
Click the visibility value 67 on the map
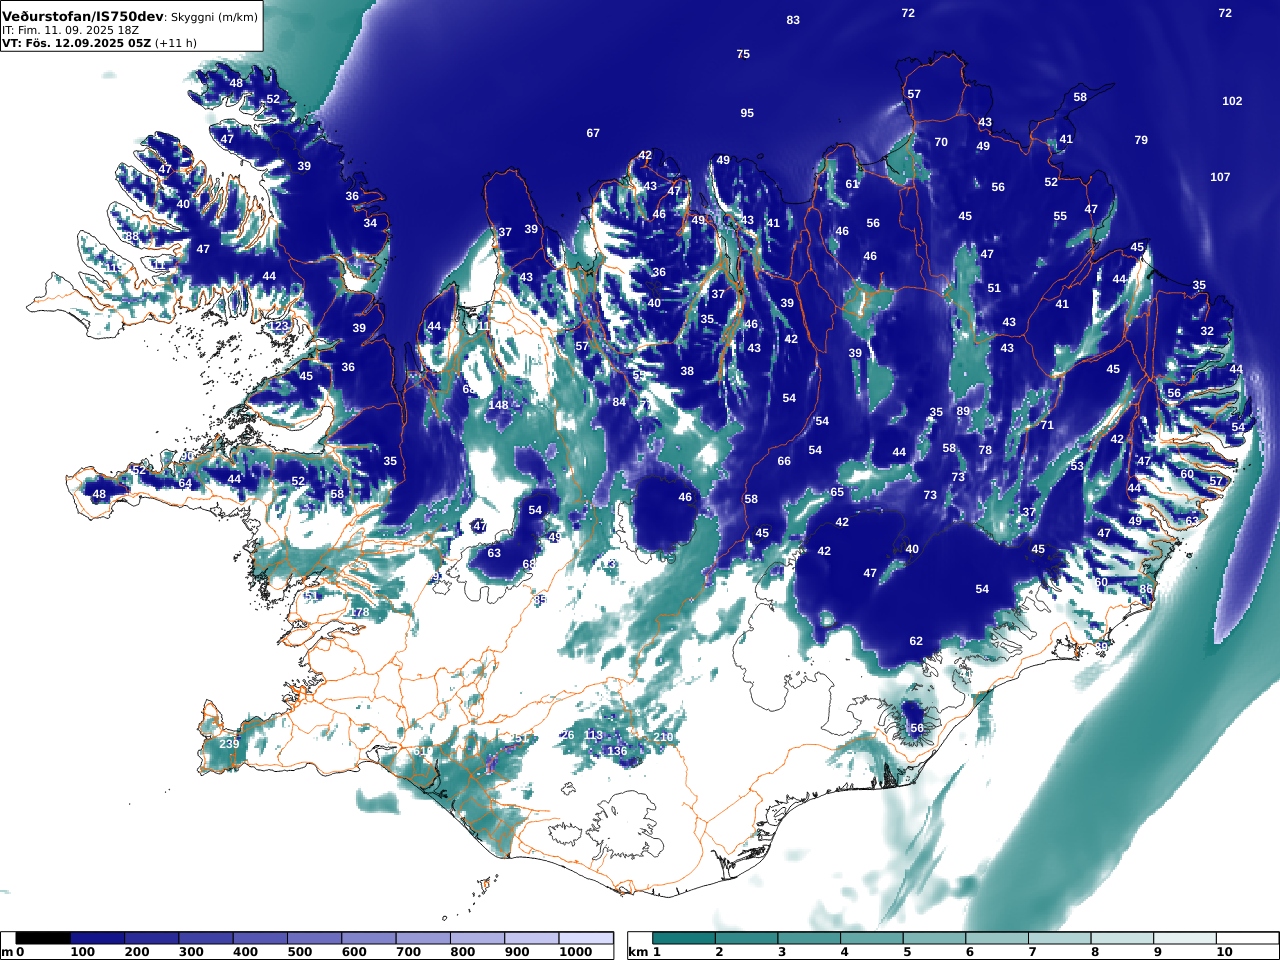point(593,133)
